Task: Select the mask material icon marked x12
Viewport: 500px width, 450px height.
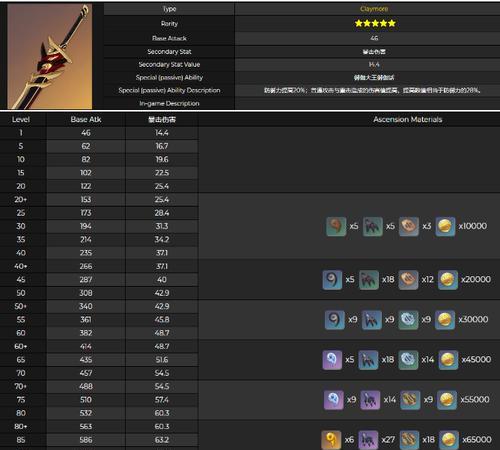Action: pyautogui.click(x=408, y=280)
